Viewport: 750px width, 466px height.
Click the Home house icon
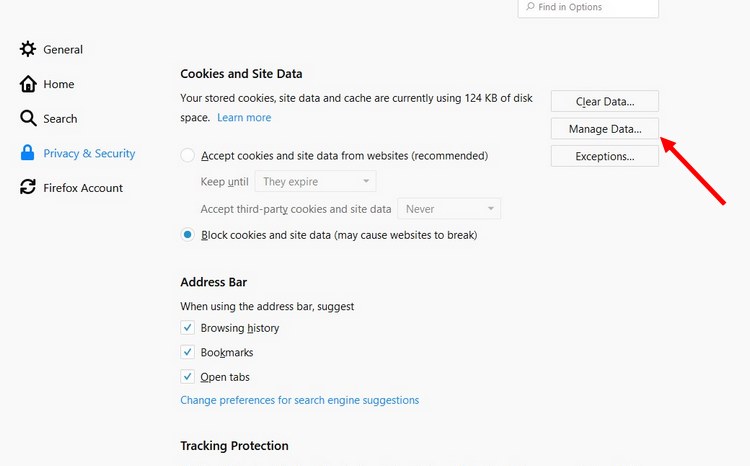tap(28, 84)
